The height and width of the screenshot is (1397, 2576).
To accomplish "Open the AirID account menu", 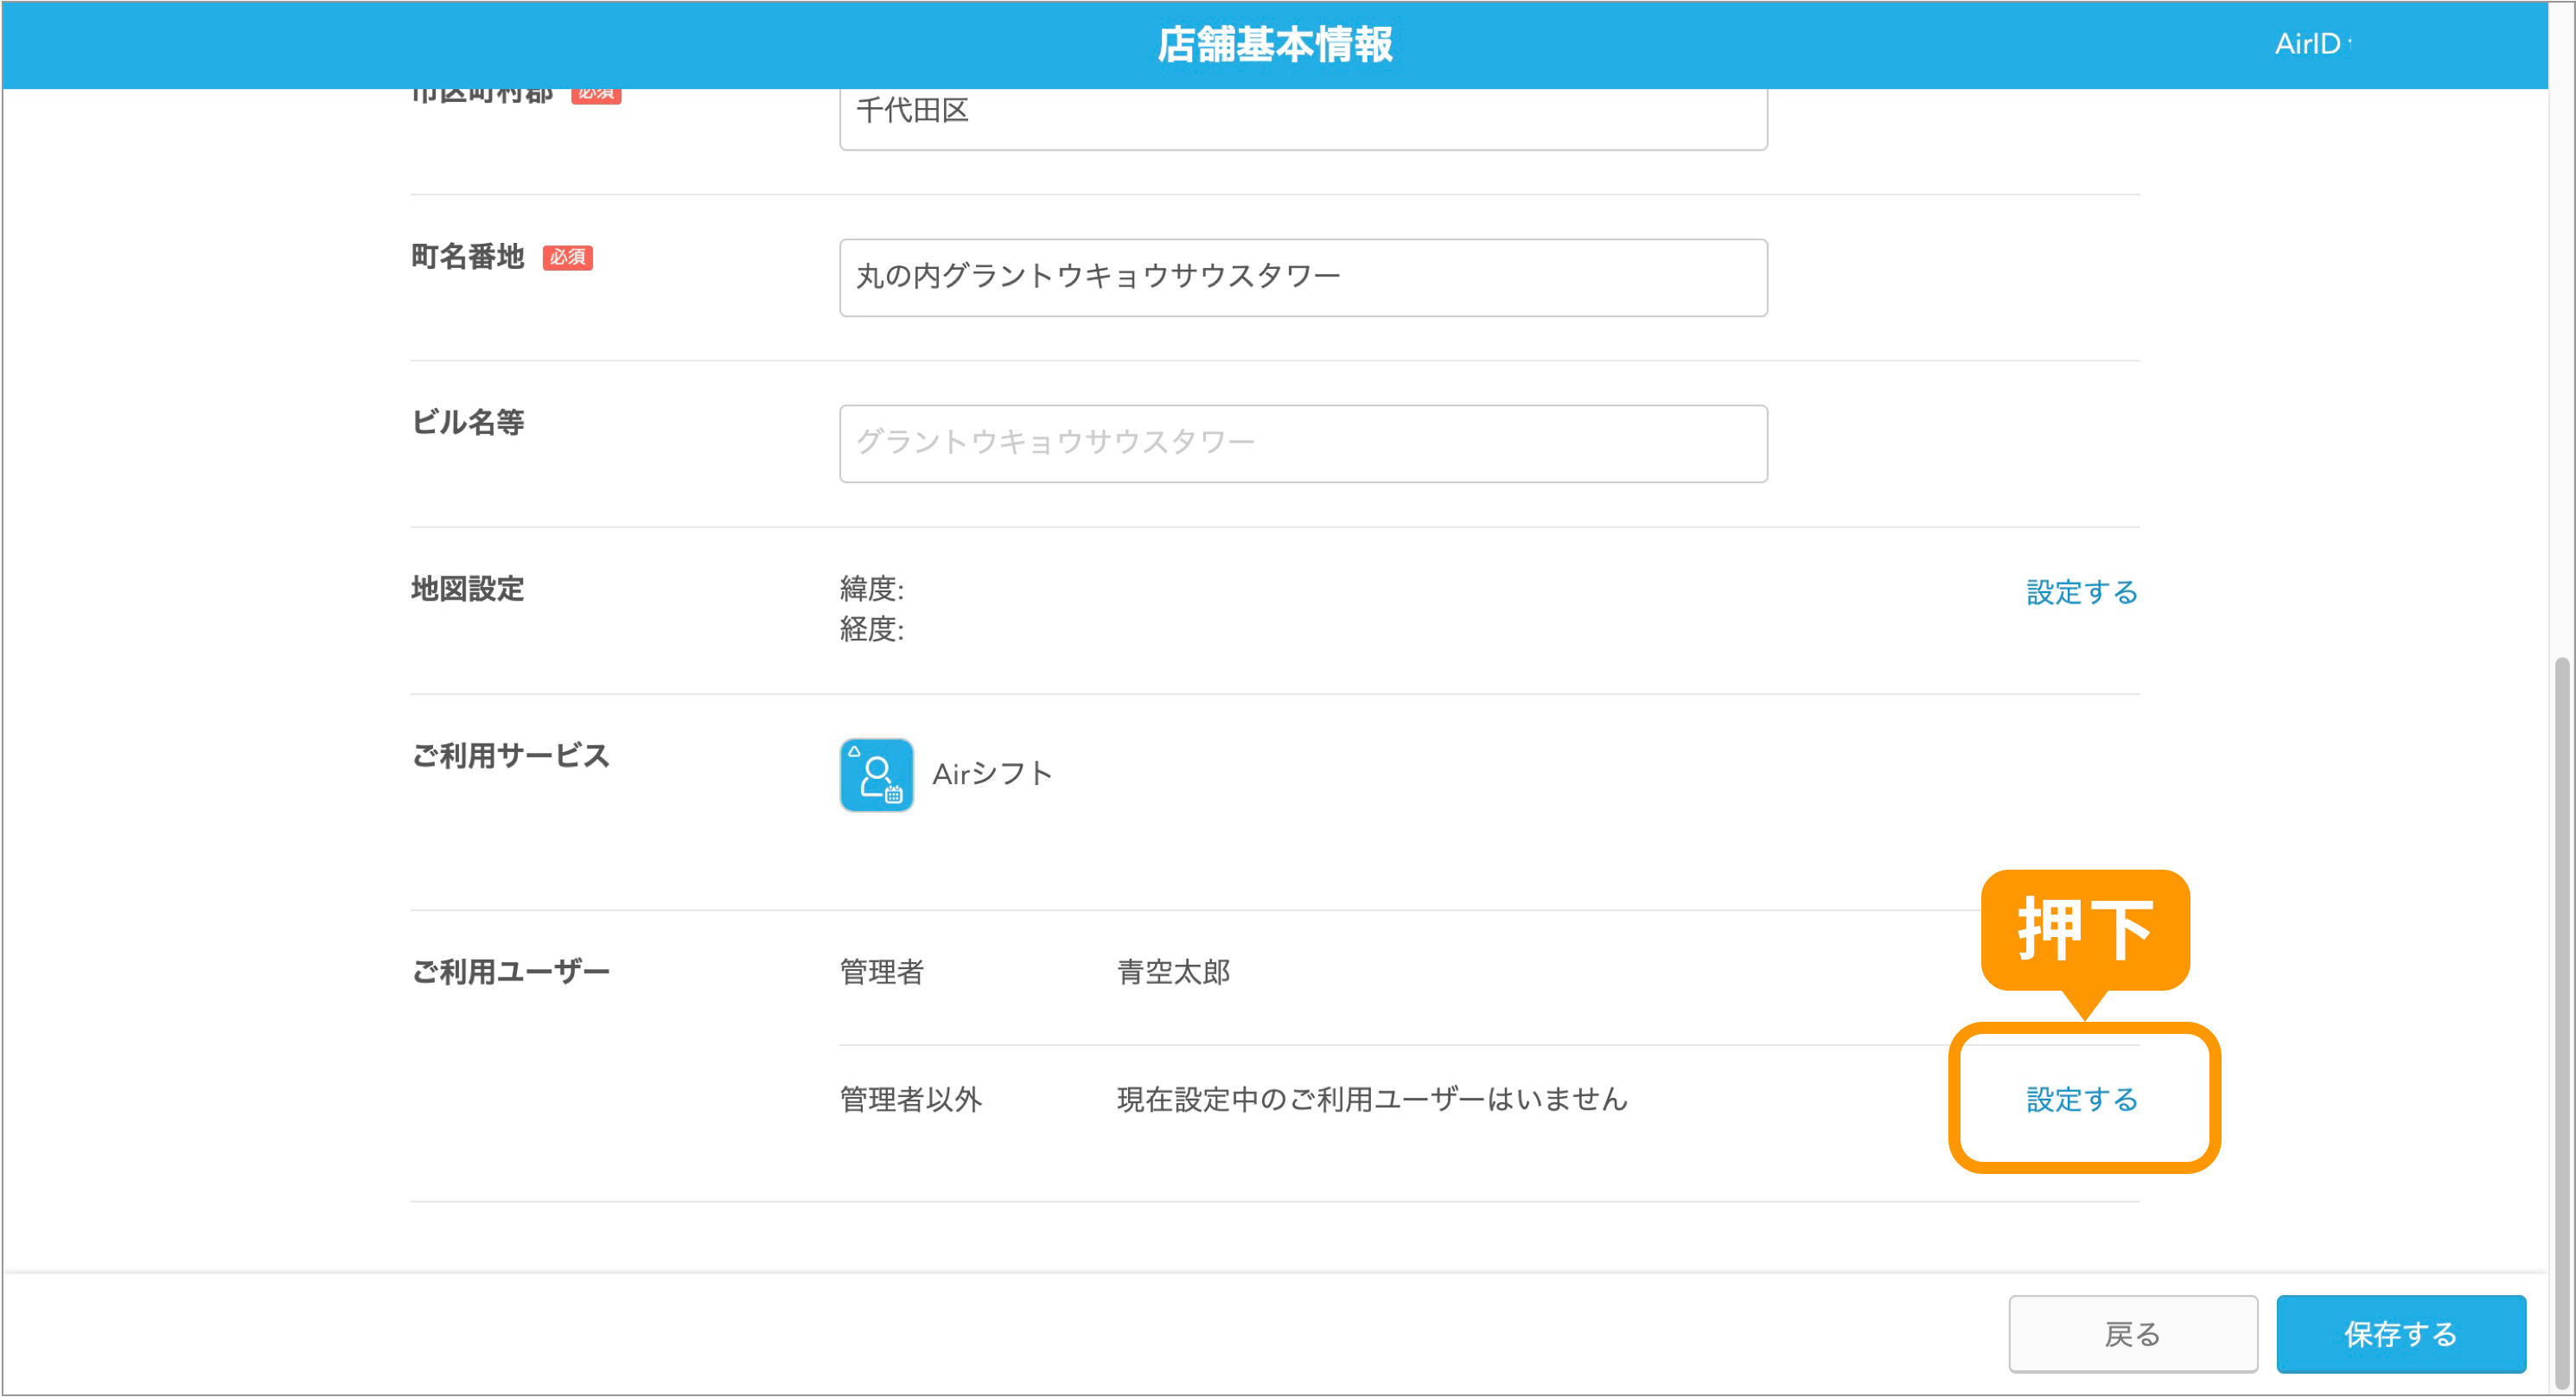I will click(x=2312, y=44).
